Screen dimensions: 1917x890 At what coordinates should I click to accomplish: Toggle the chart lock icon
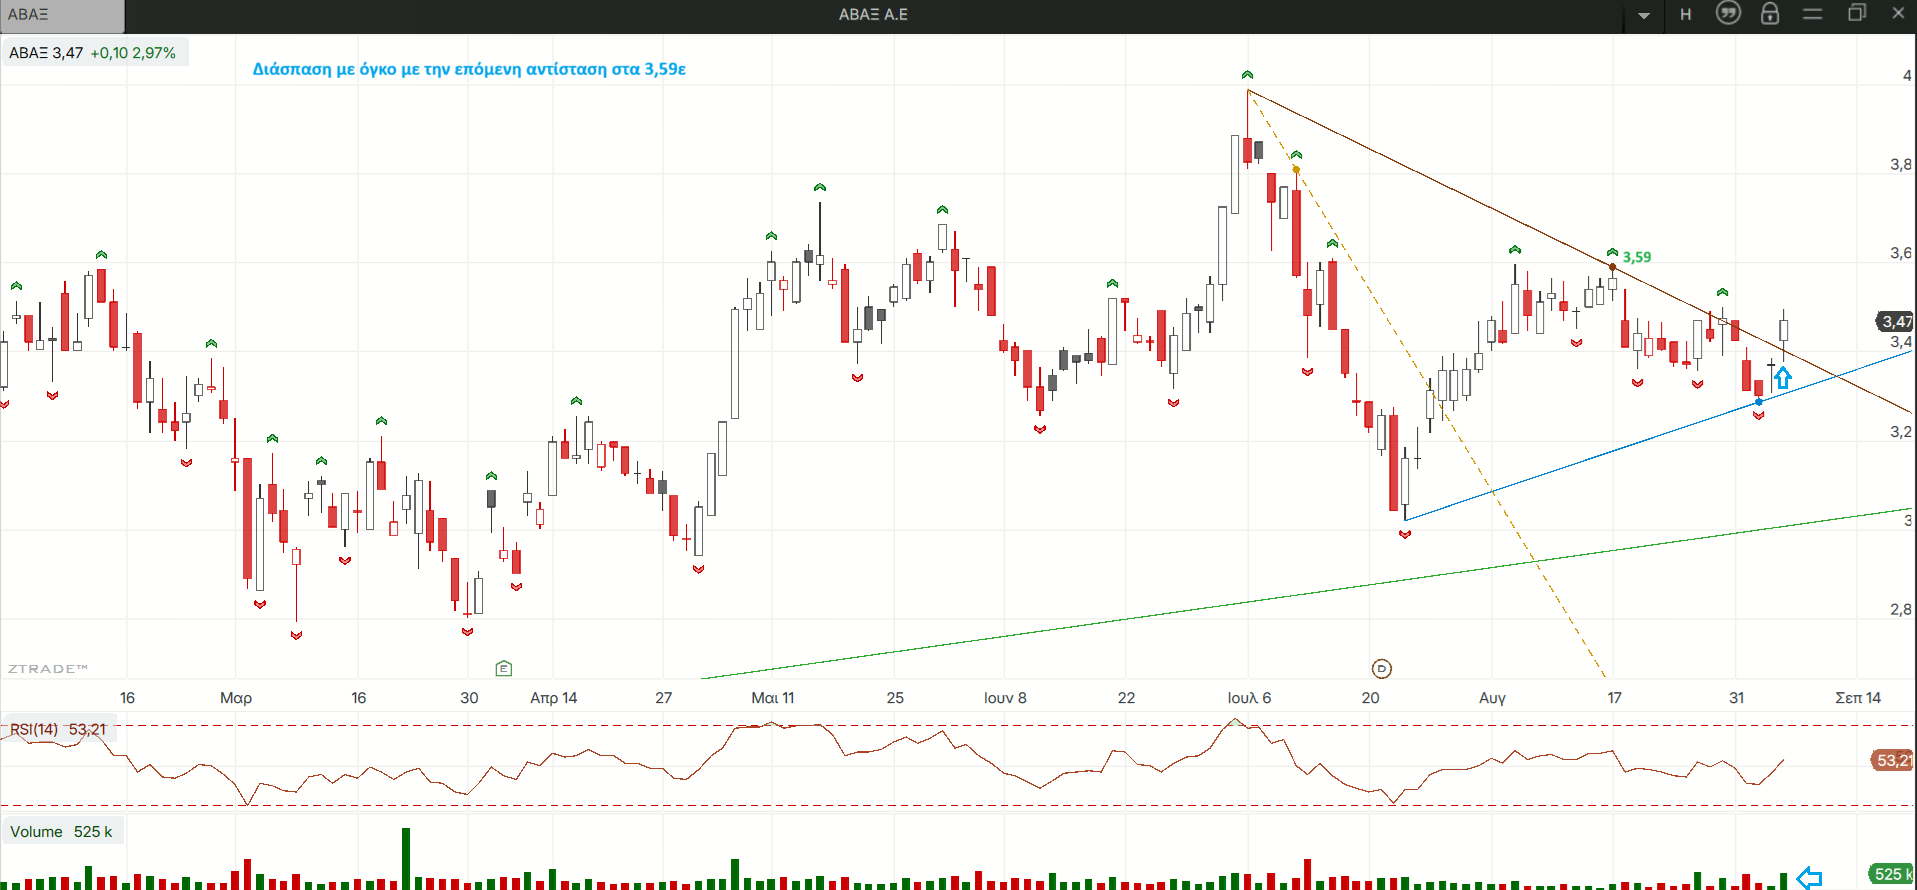pos(1770,13)
